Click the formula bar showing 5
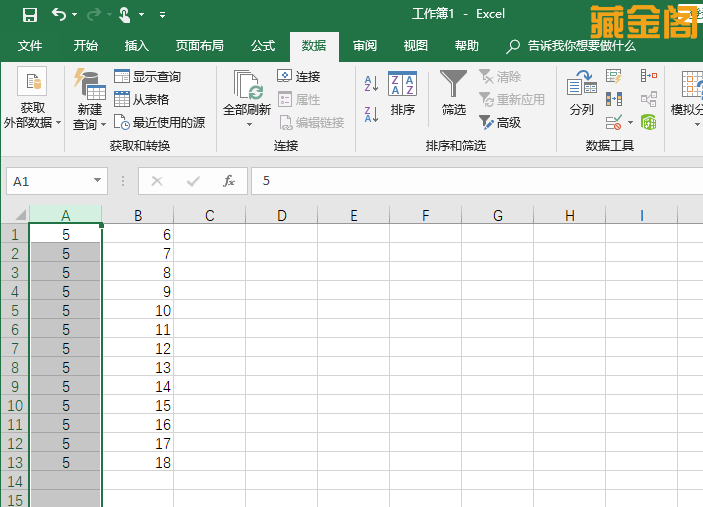Image resolution: width=703 pixels, height=507 pixels. (477, 181)
